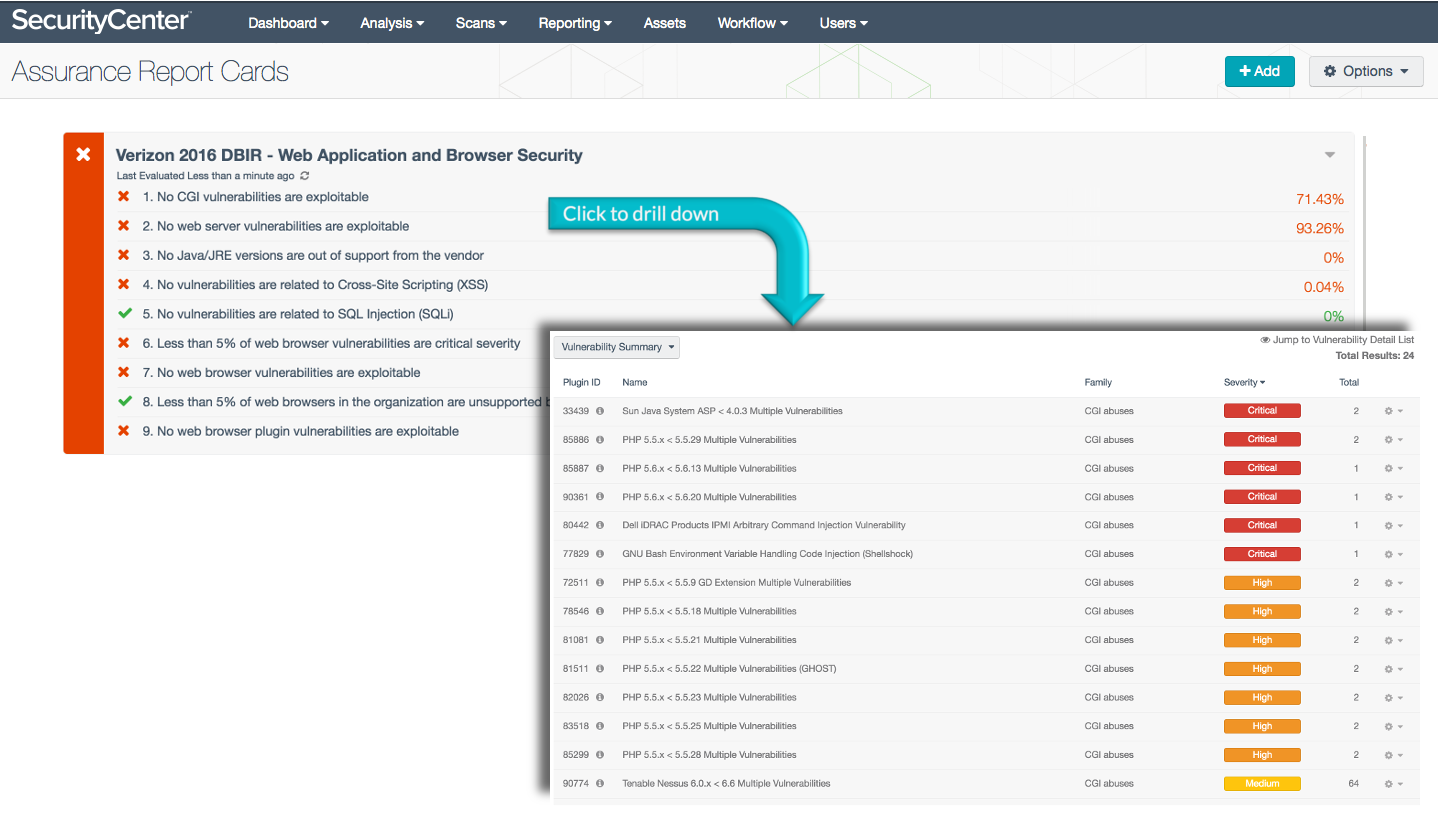Click the Add button
Screen dimensions: 1440x820
point(1259,71)
